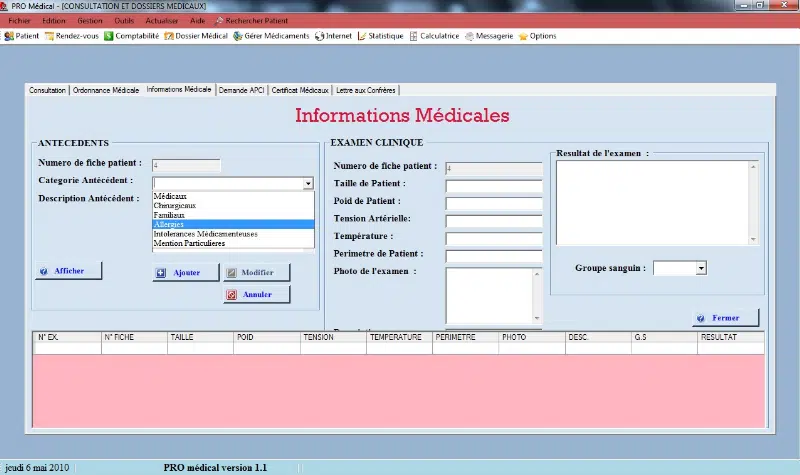Click Rechercher Patient search icon
The height and width of the screenshot is (475, 800).
pyautogui.click(x=219, y=21)
